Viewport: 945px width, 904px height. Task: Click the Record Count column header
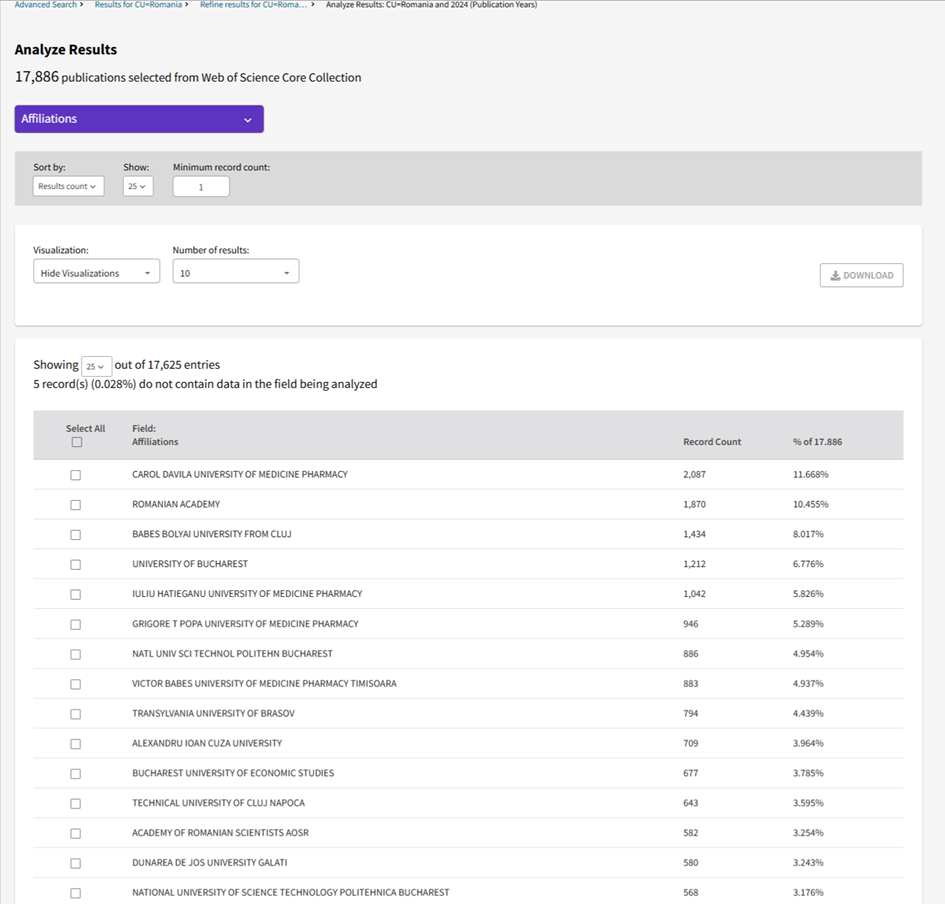(712, 442)
